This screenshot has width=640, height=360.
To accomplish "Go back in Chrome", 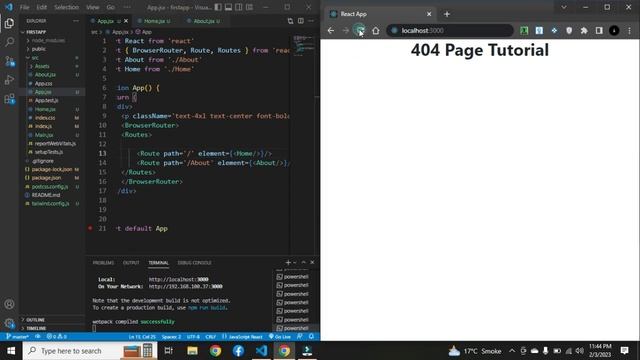I will (x=331, y=30).
